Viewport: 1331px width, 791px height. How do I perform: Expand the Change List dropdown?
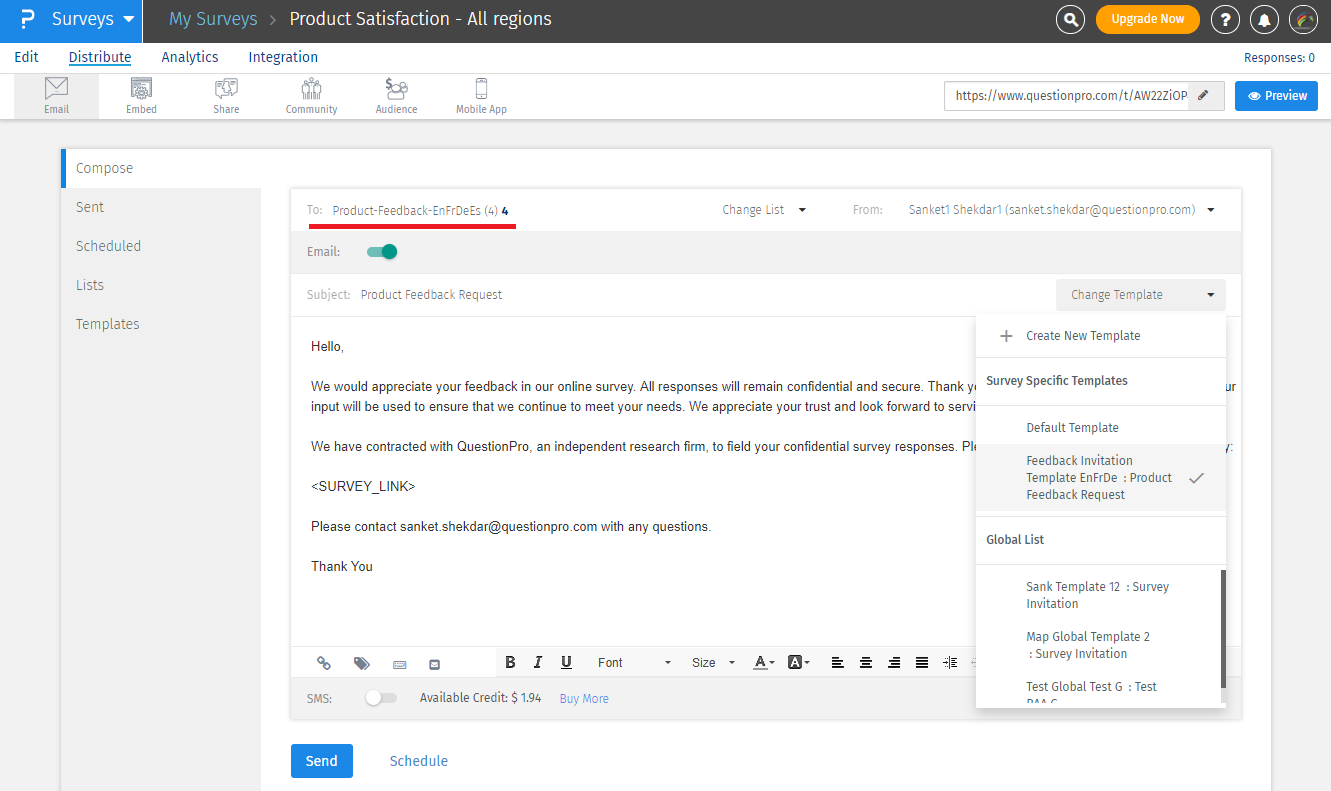pos(764,210)
